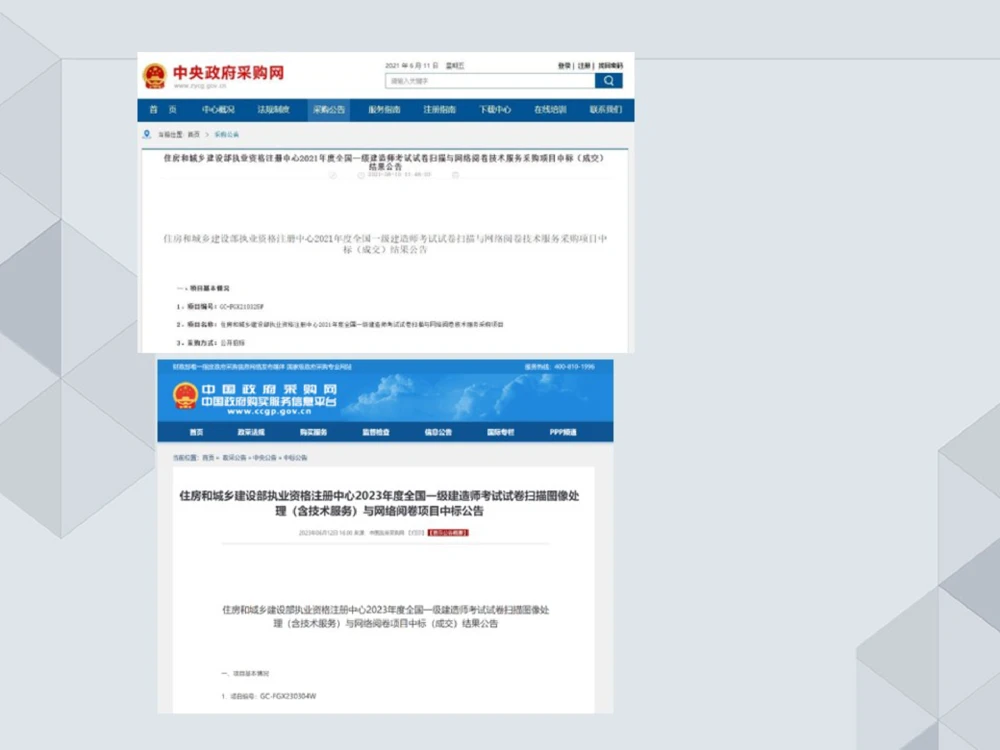Select the 购买服务 navigation item

[x=313, y=433]
